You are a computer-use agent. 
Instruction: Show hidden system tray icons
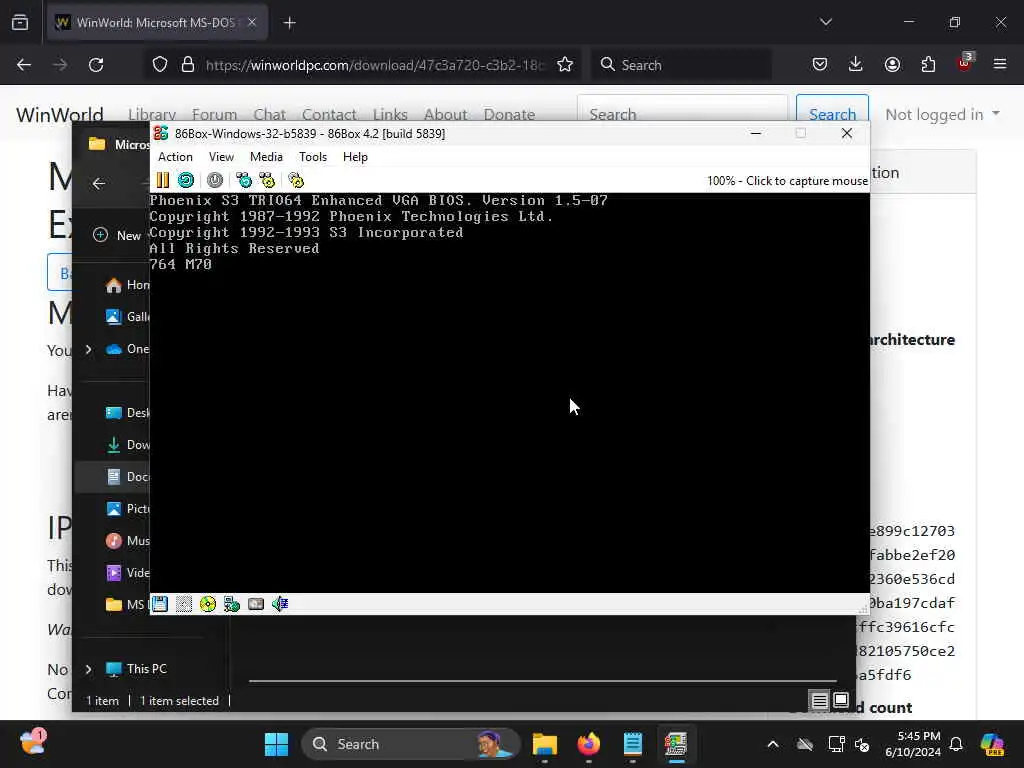[x=773, y=744]
